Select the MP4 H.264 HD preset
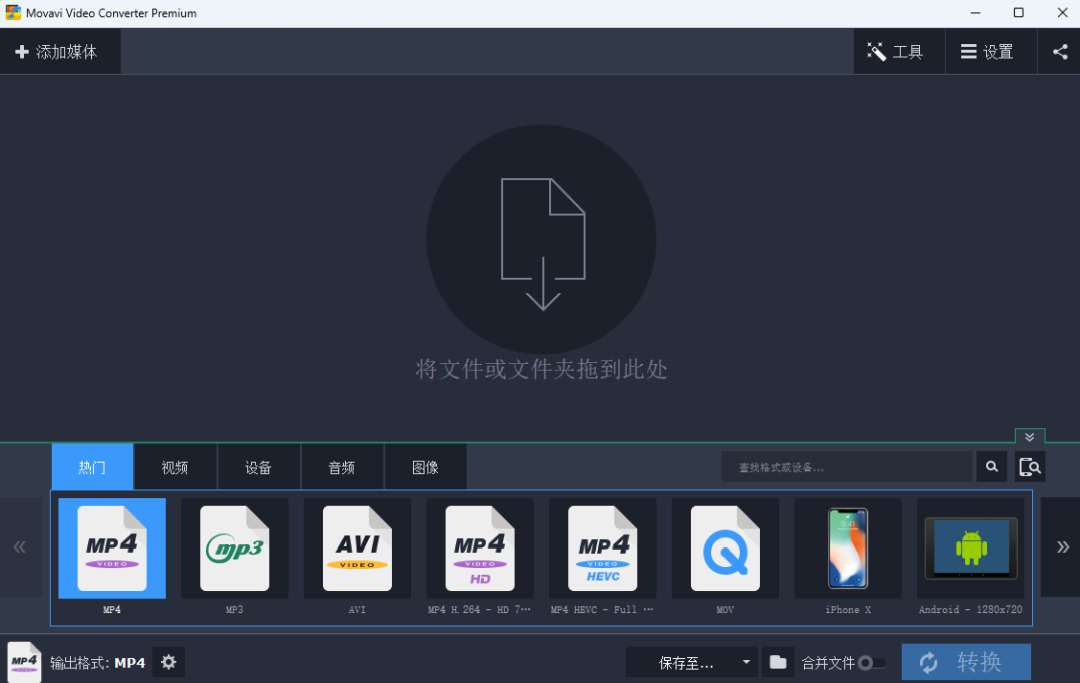Viewport: 1080px width, 683px height. click(x=479, y=548)
